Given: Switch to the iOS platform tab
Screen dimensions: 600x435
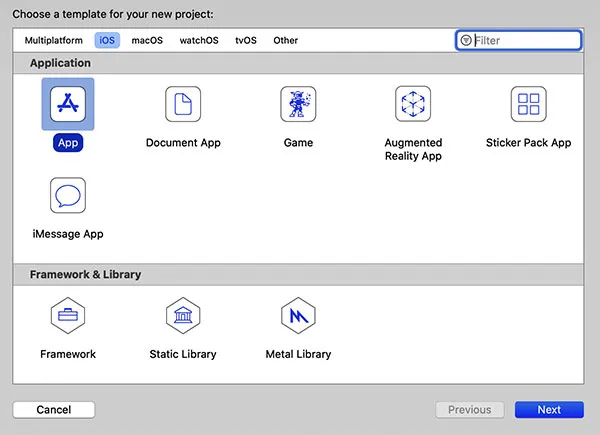Looking at the screenshot, I should (107, 41).
